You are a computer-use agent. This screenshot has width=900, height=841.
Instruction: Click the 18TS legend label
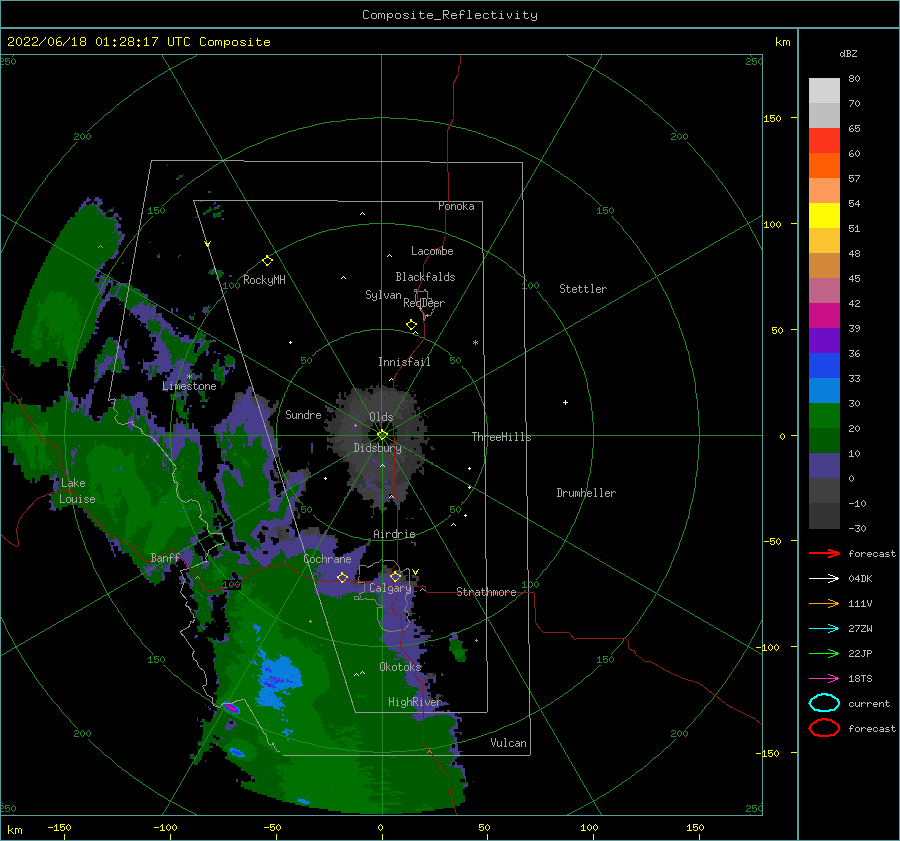tap(860, 679)
